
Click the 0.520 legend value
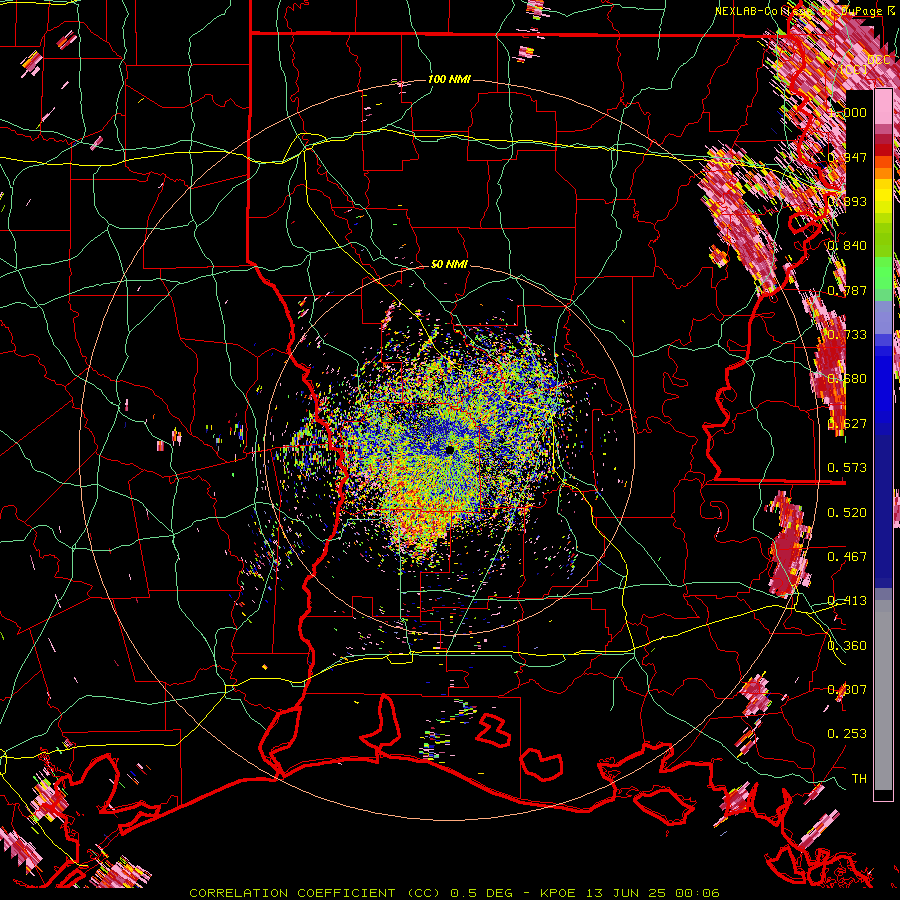847,513
